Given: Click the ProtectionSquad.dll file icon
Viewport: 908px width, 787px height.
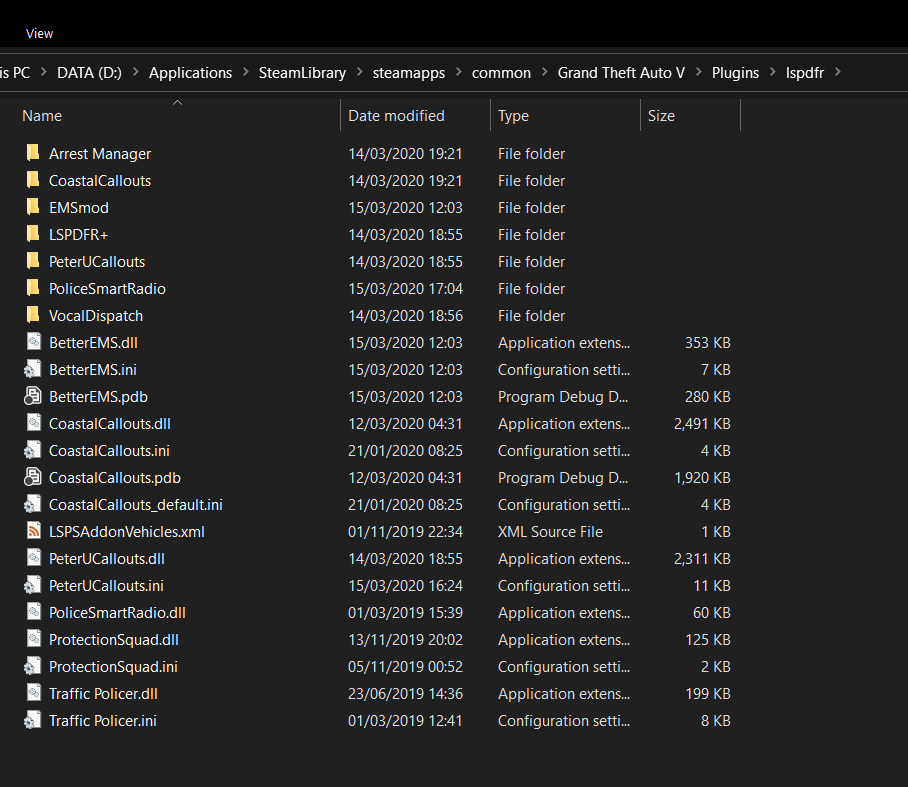Looking at the screenshot, I should pyautogui.click(x=34, y=639).
